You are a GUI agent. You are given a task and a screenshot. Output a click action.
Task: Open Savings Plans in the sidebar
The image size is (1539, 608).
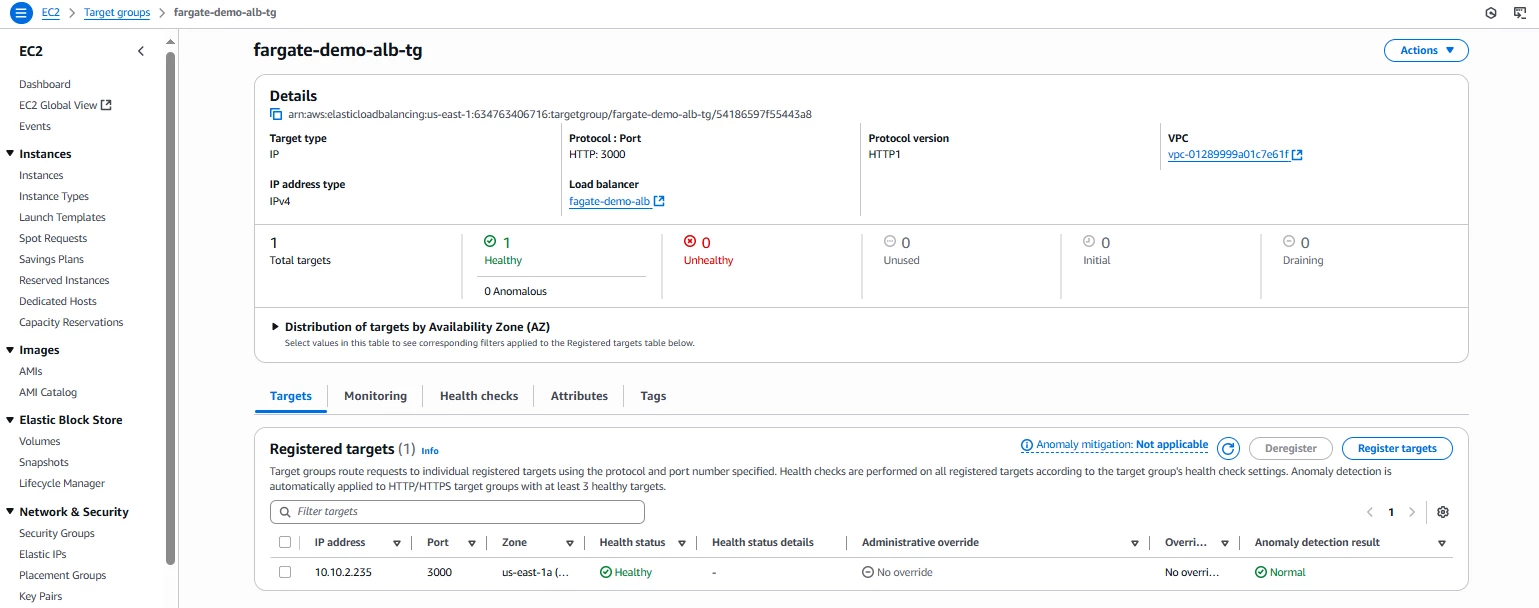pyautogui.click(x=51, y=259)
